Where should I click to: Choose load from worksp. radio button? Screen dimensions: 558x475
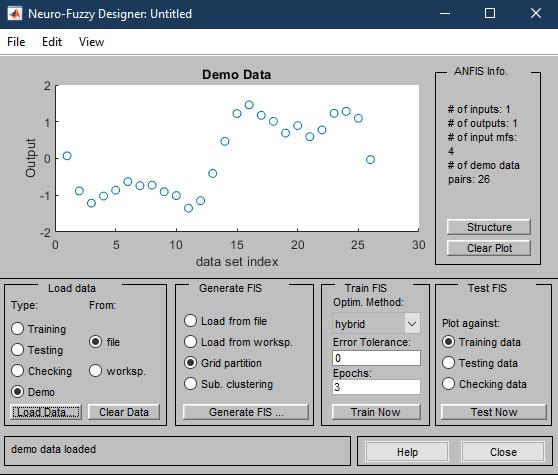(x=95, y=371)
